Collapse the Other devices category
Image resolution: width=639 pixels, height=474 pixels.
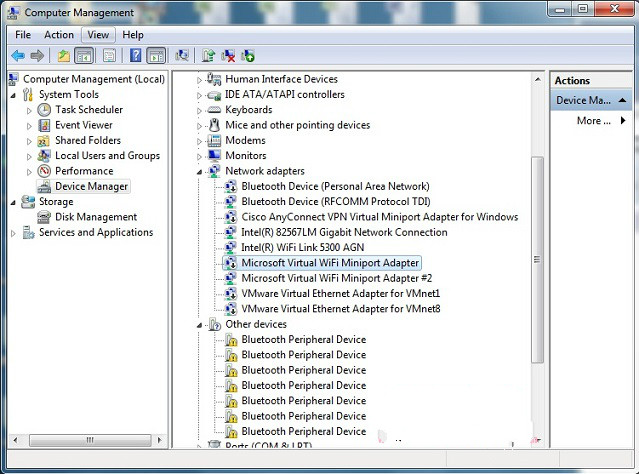199,325
